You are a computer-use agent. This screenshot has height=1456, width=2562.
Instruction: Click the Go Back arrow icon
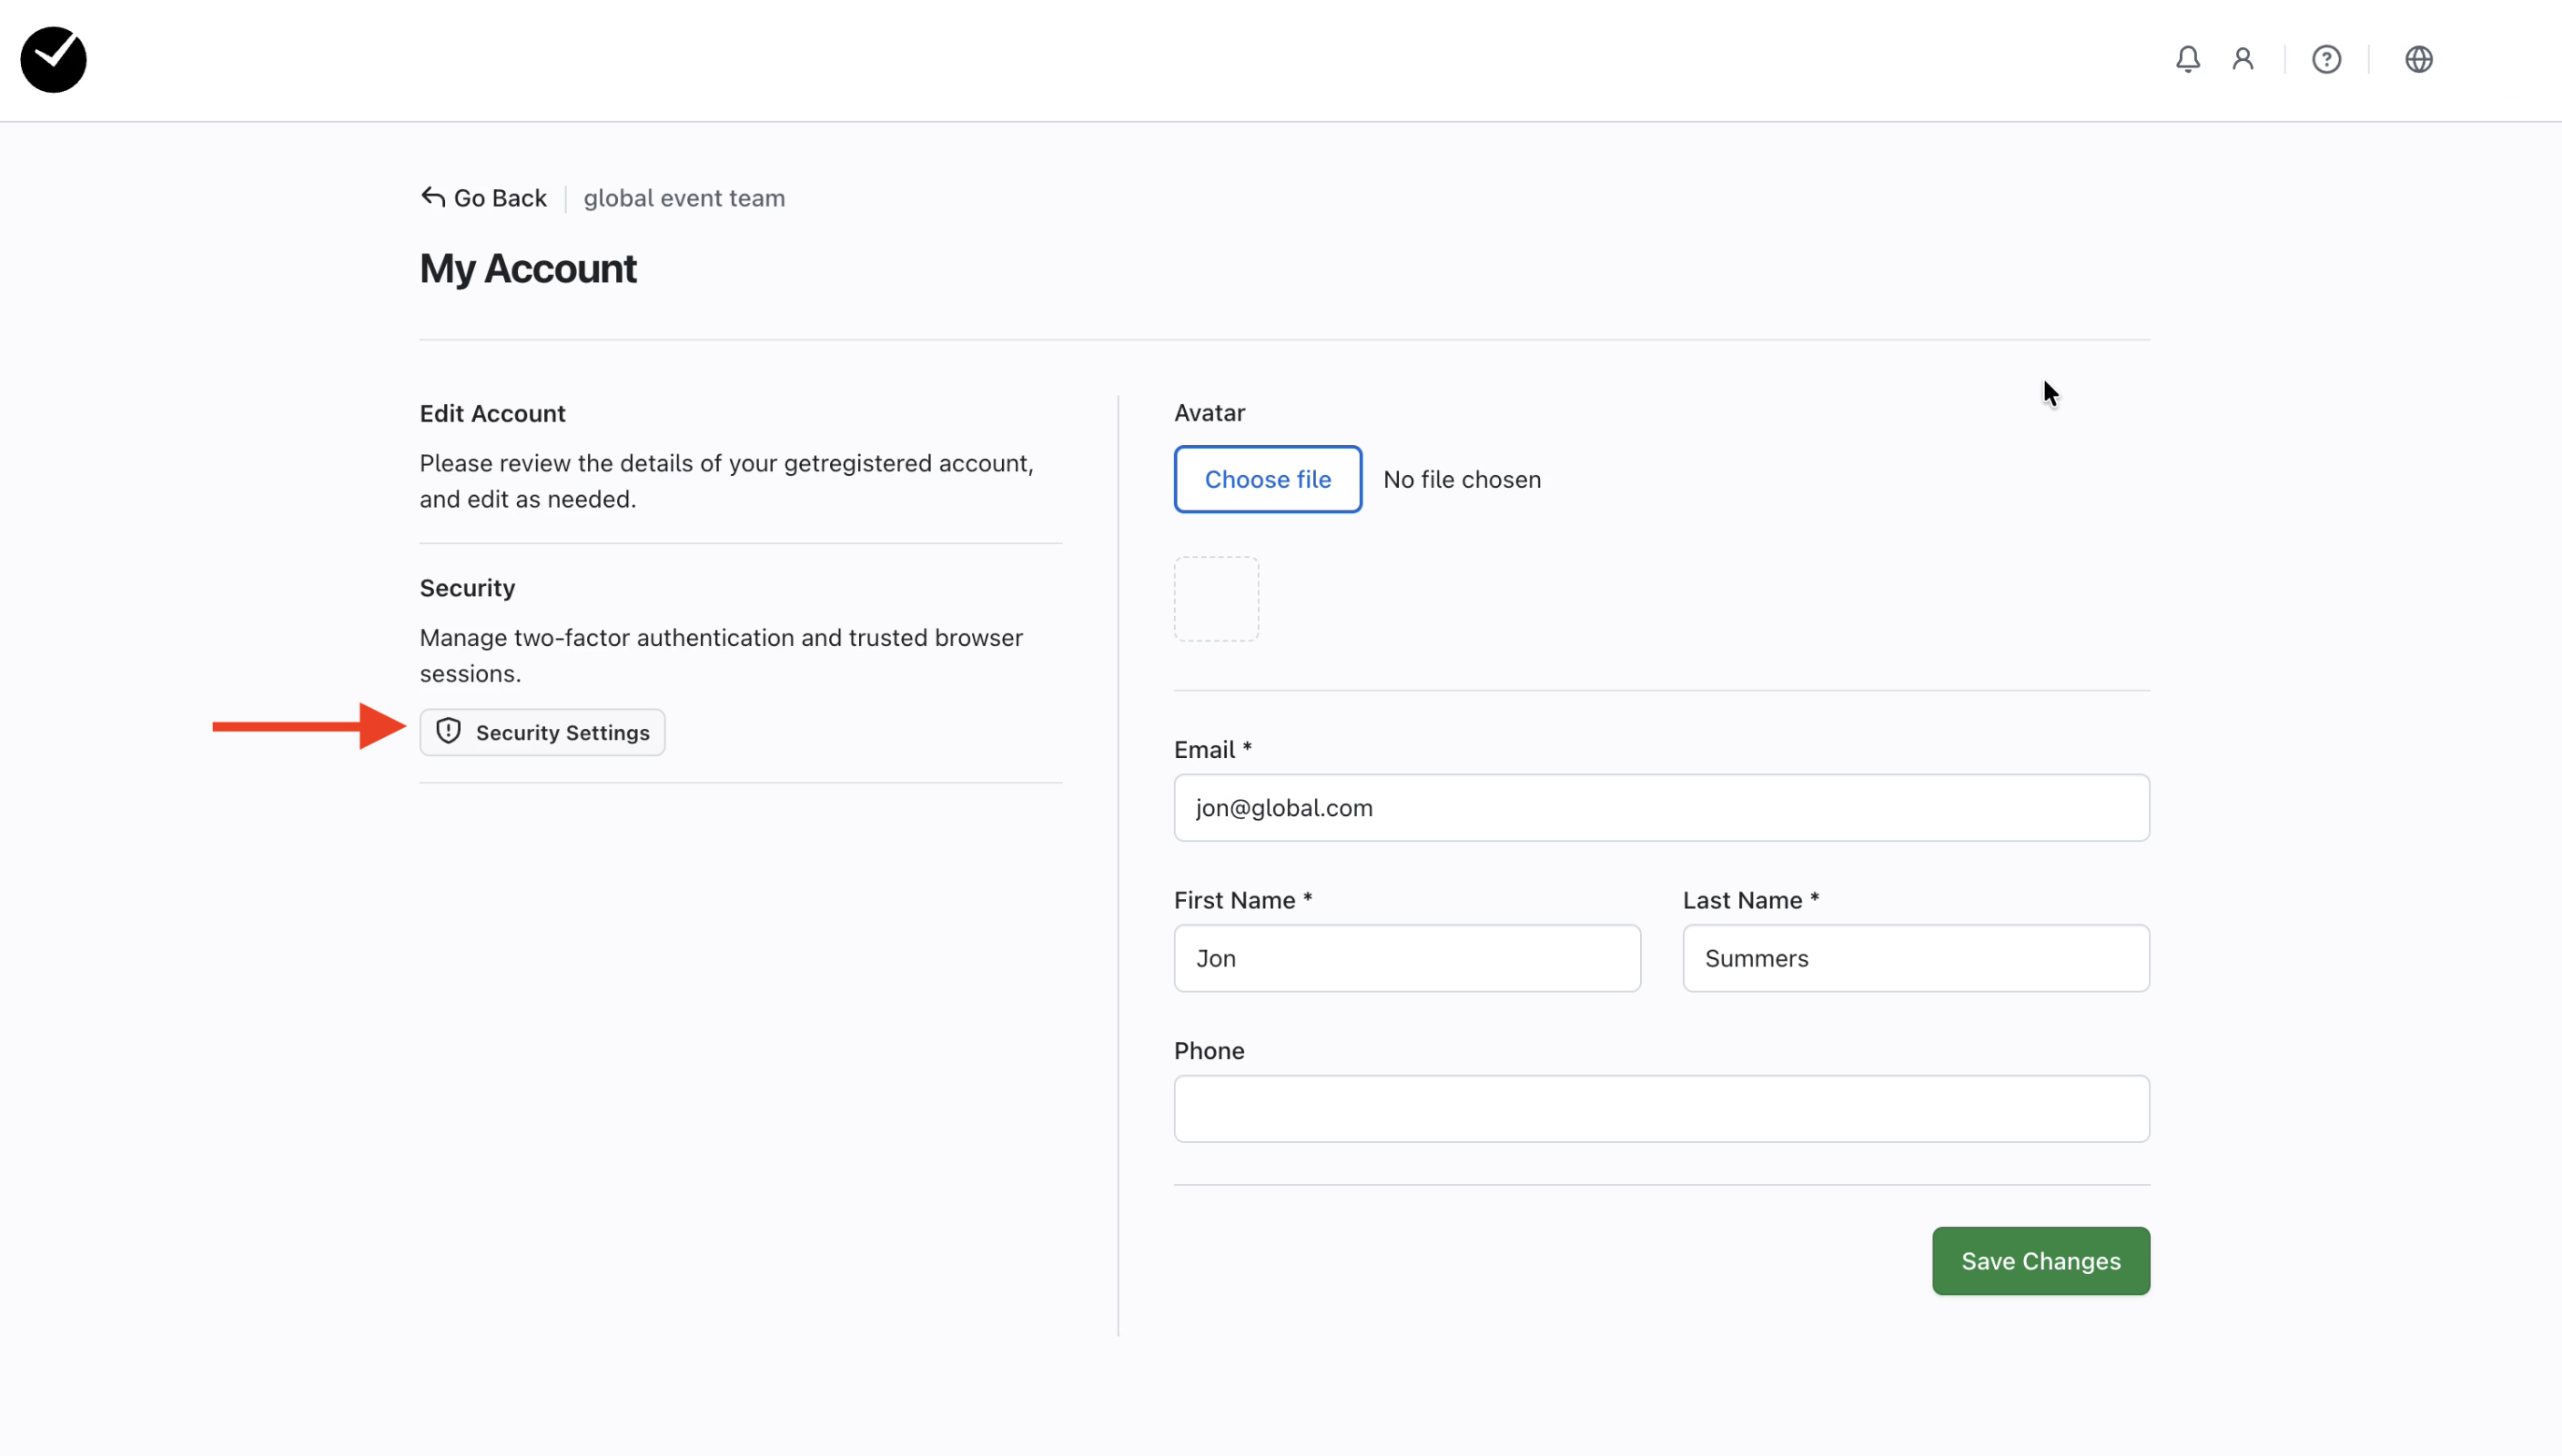click(432, 197)
